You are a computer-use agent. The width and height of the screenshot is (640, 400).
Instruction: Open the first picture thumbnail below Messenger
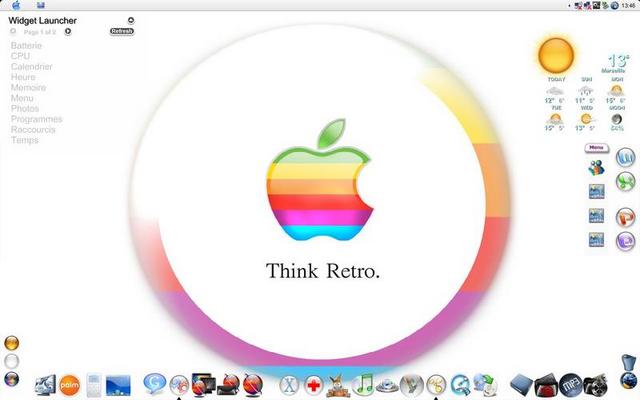click(596, 191)
